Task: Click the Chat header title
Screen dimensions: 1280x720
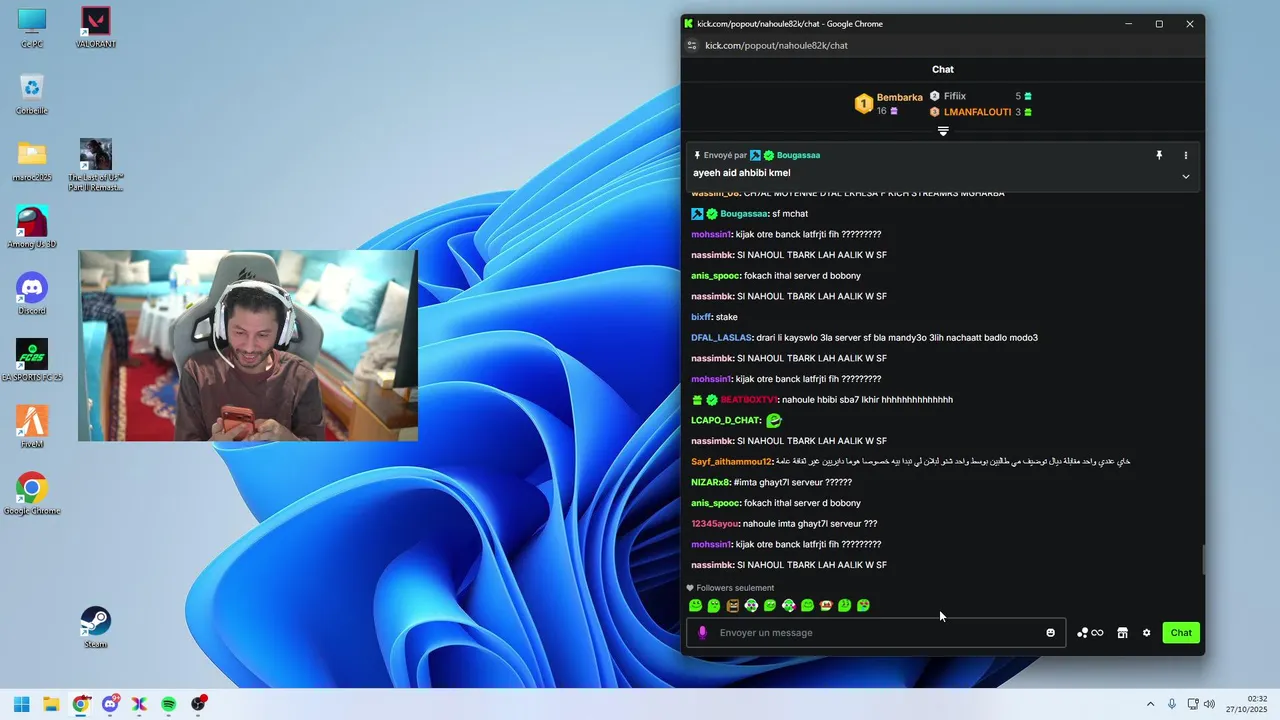Action: (x=943, y=69)
